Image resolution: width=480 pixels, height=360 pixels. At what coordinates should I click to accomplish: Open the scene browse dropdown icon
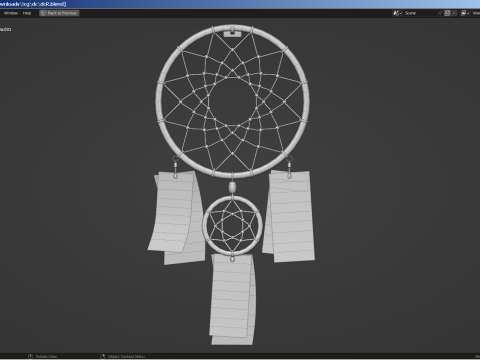tap(397, 13)
